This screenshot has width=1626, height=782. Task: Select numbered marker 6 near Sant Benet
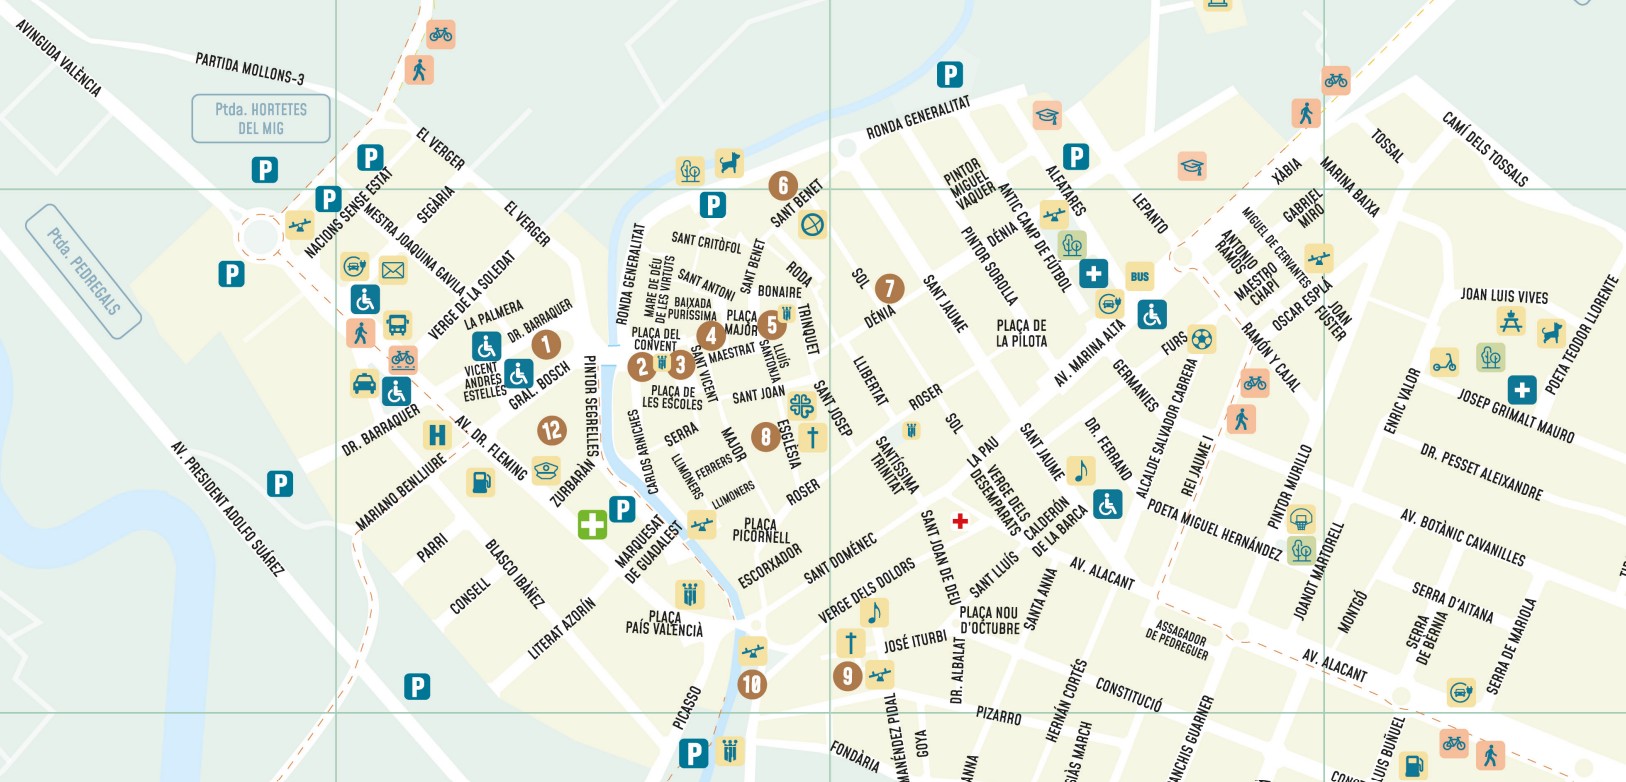pyautogui.click(x=783, y=185)
